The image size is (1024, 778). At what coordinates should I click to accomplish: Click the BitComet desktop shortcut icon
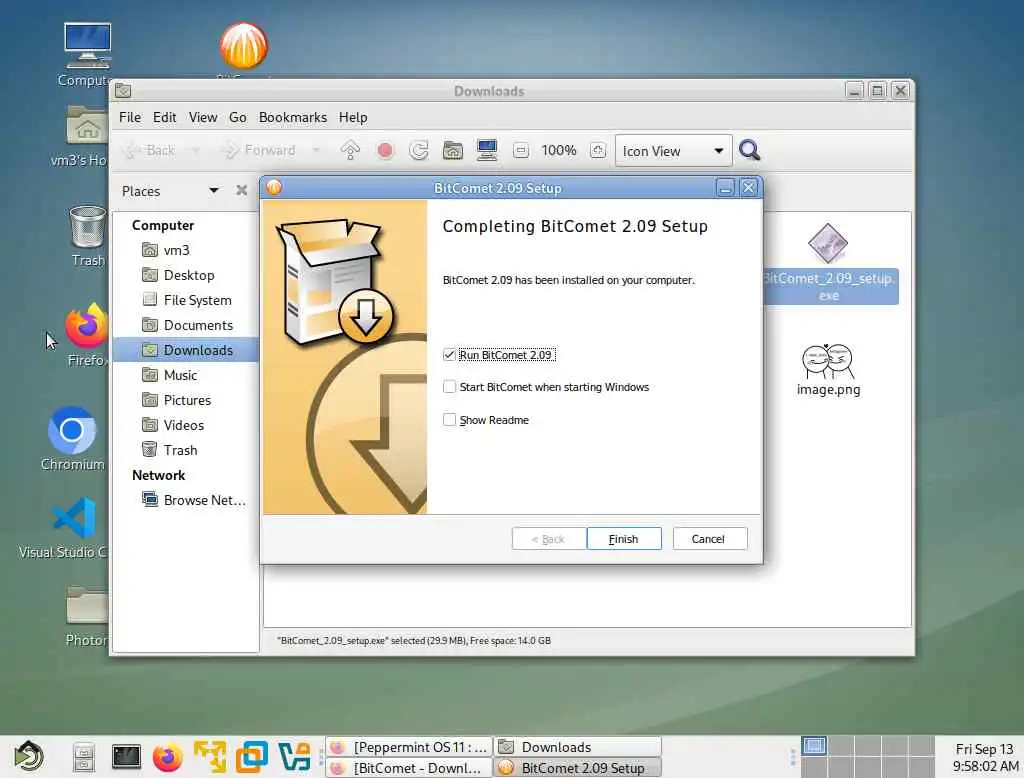[x=244, y=46]
